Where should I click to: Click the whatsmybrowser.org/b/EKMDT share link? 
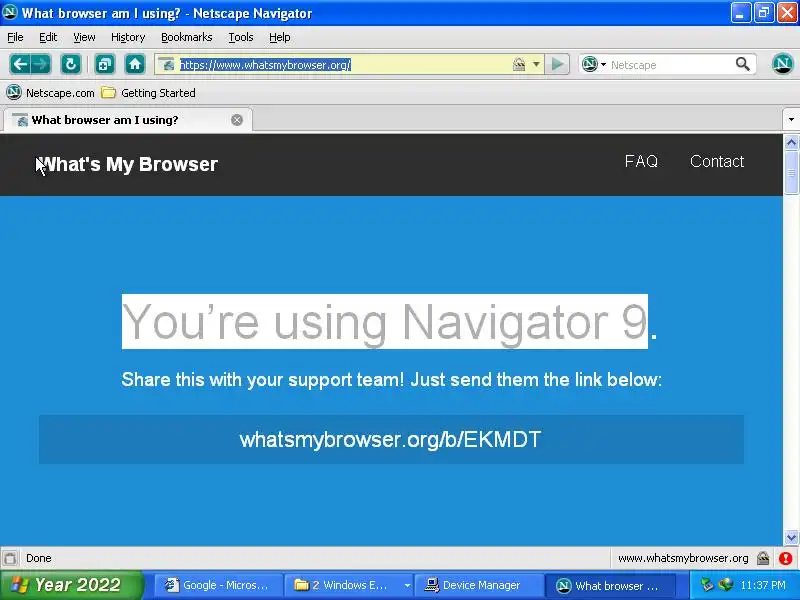pyautogui.click(x=391, y=439)
